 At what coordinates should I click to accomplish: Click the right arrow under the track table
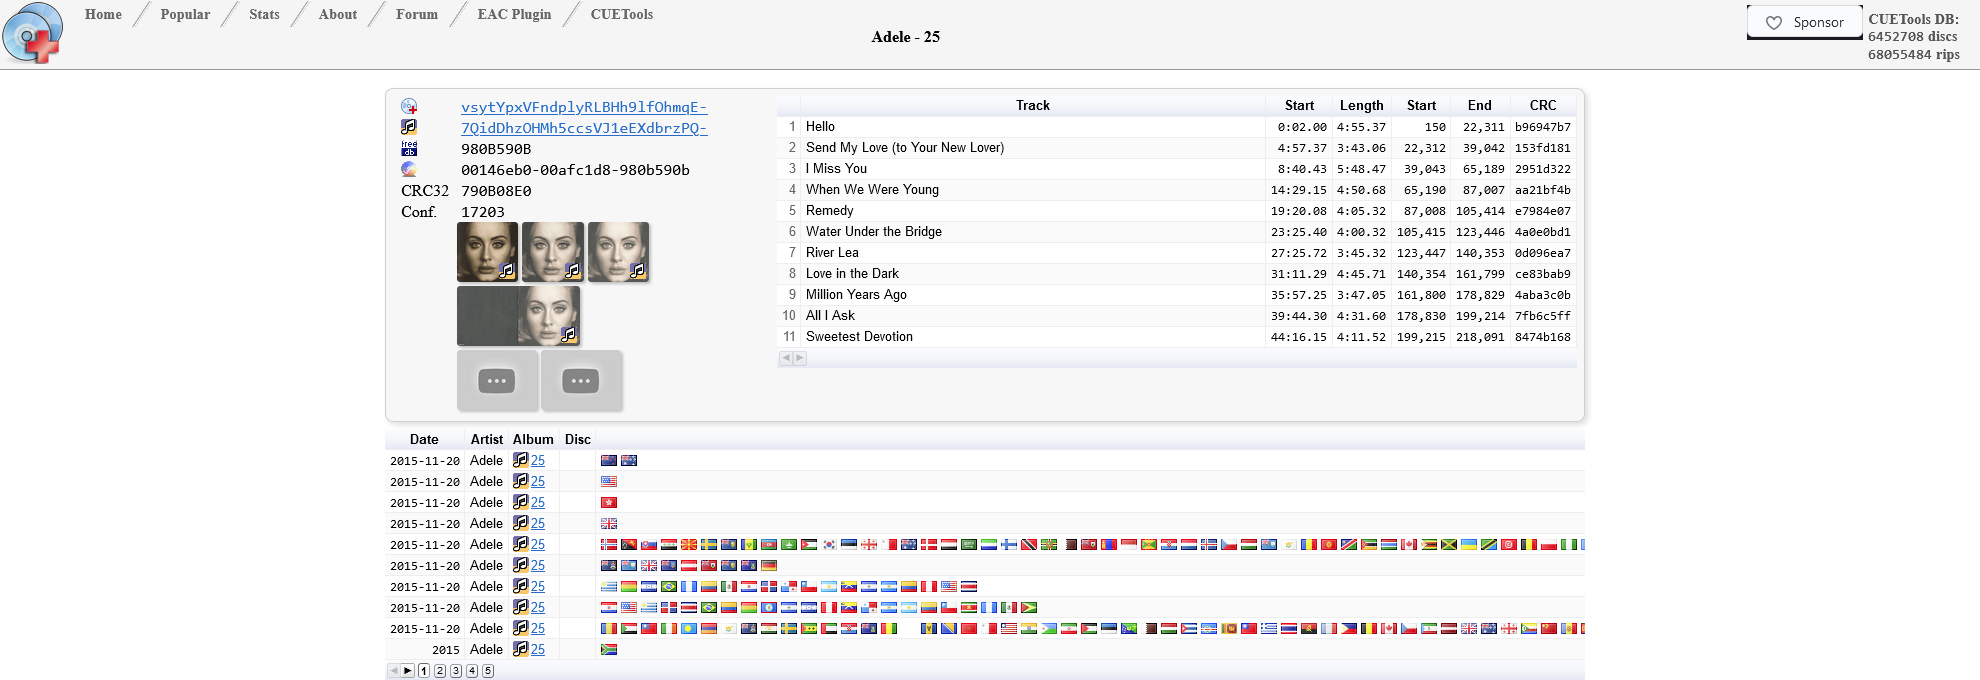pos(800,358)
